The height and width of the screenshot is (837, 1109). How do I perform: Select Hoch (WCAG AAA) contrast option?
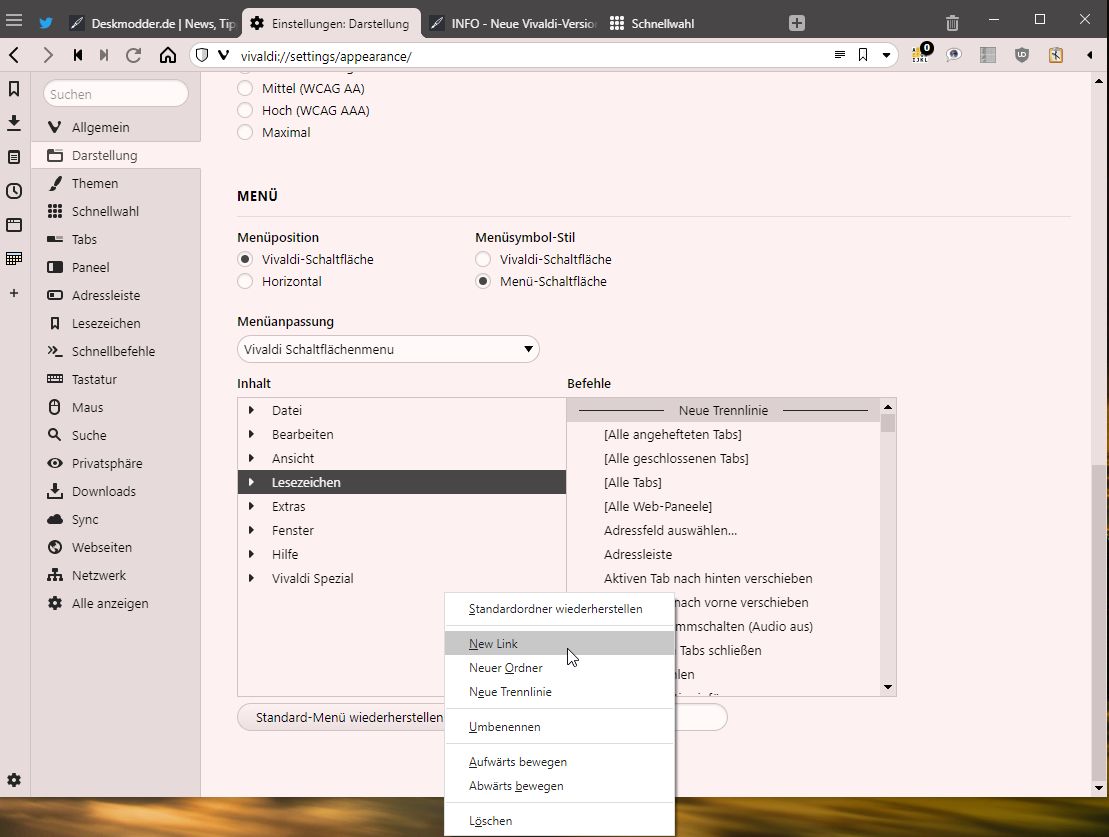tap(245, 110)
